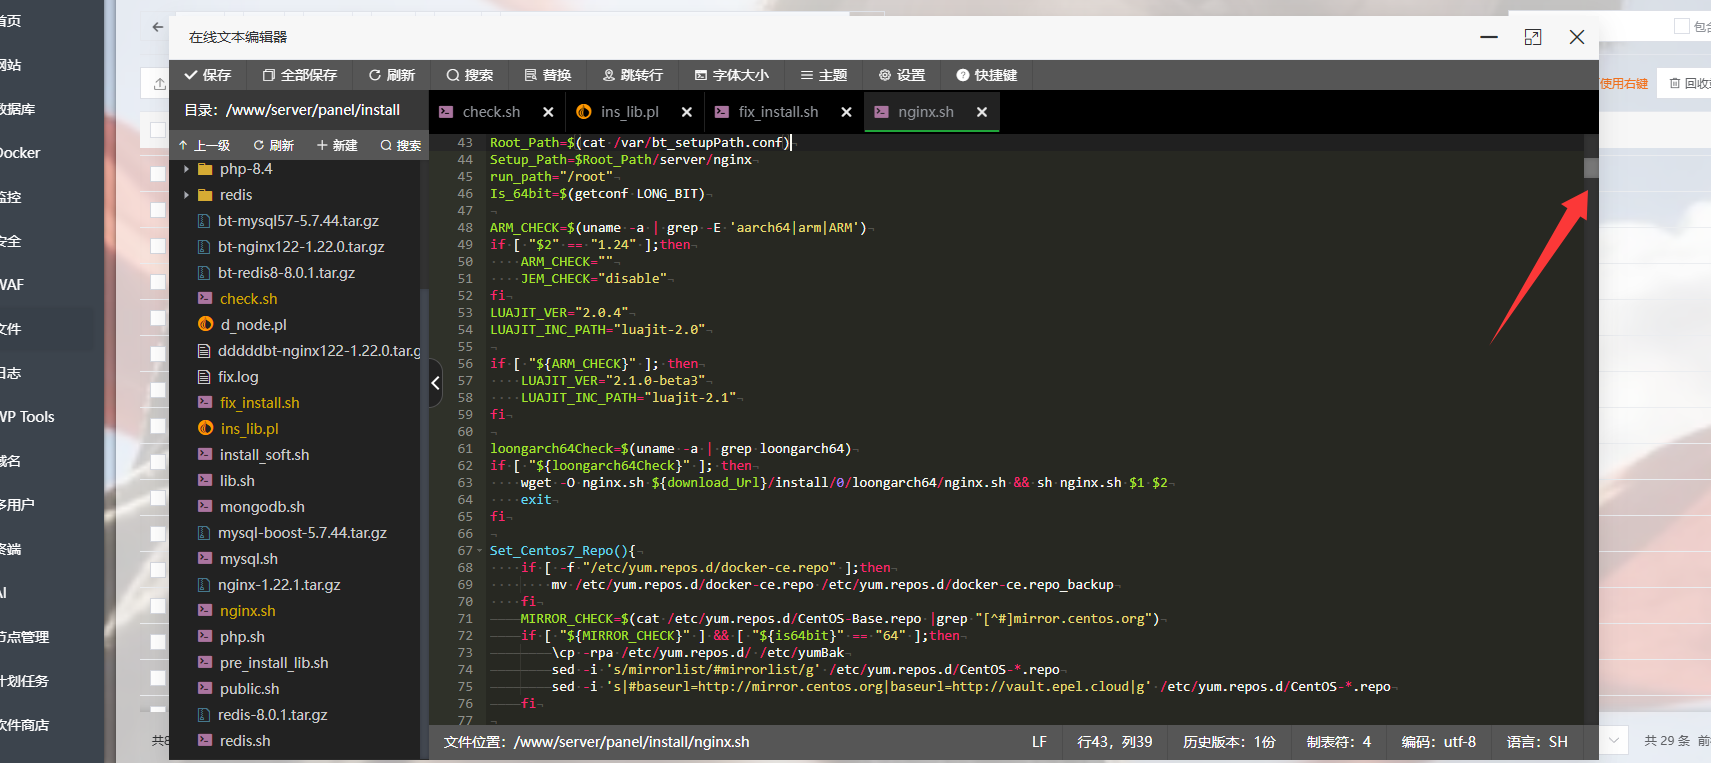Open install_soft.sh file

tap(264, 455)
